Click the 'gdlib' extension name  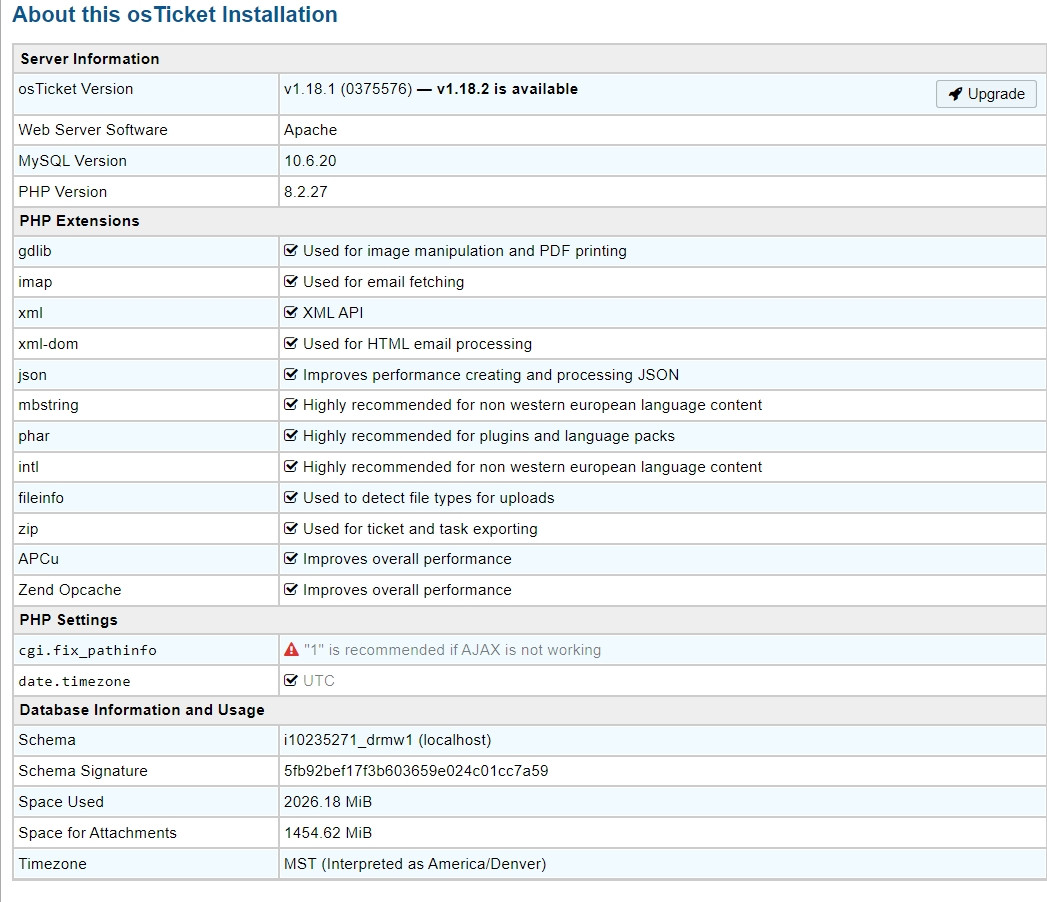(35, 251)
